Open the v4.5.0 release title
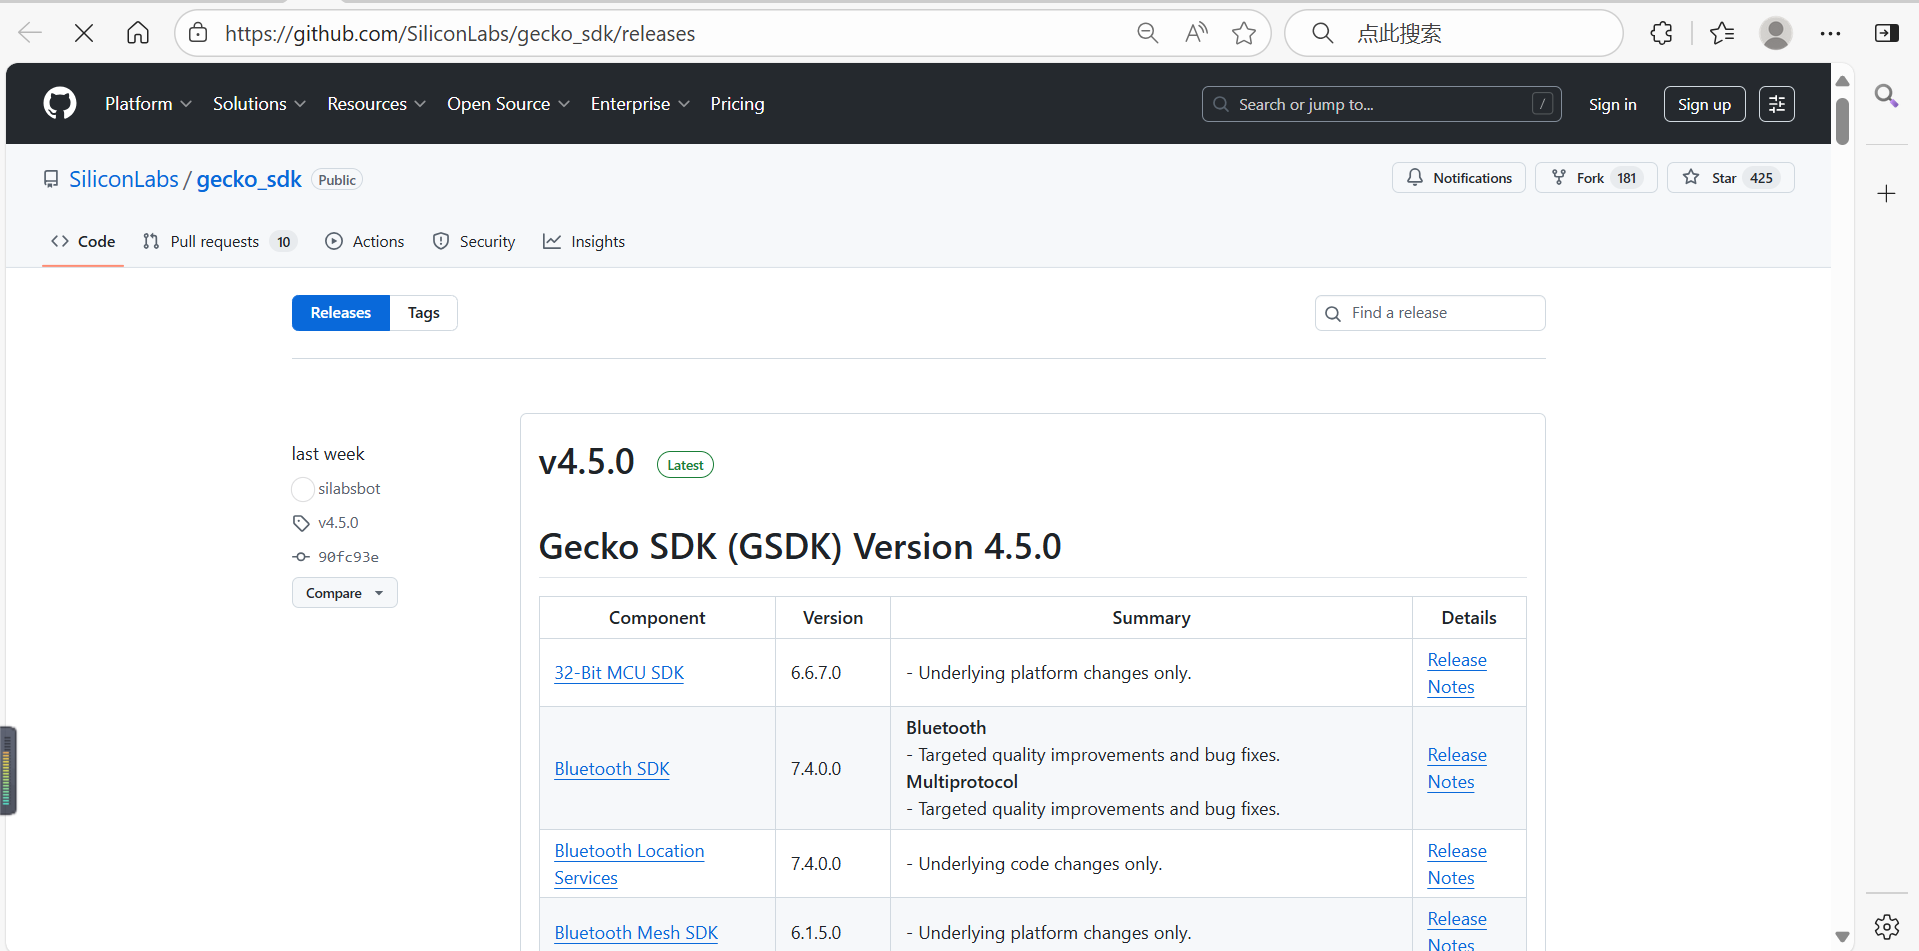The height and width of the screenshot is (951, 1919). pos(587,462)
